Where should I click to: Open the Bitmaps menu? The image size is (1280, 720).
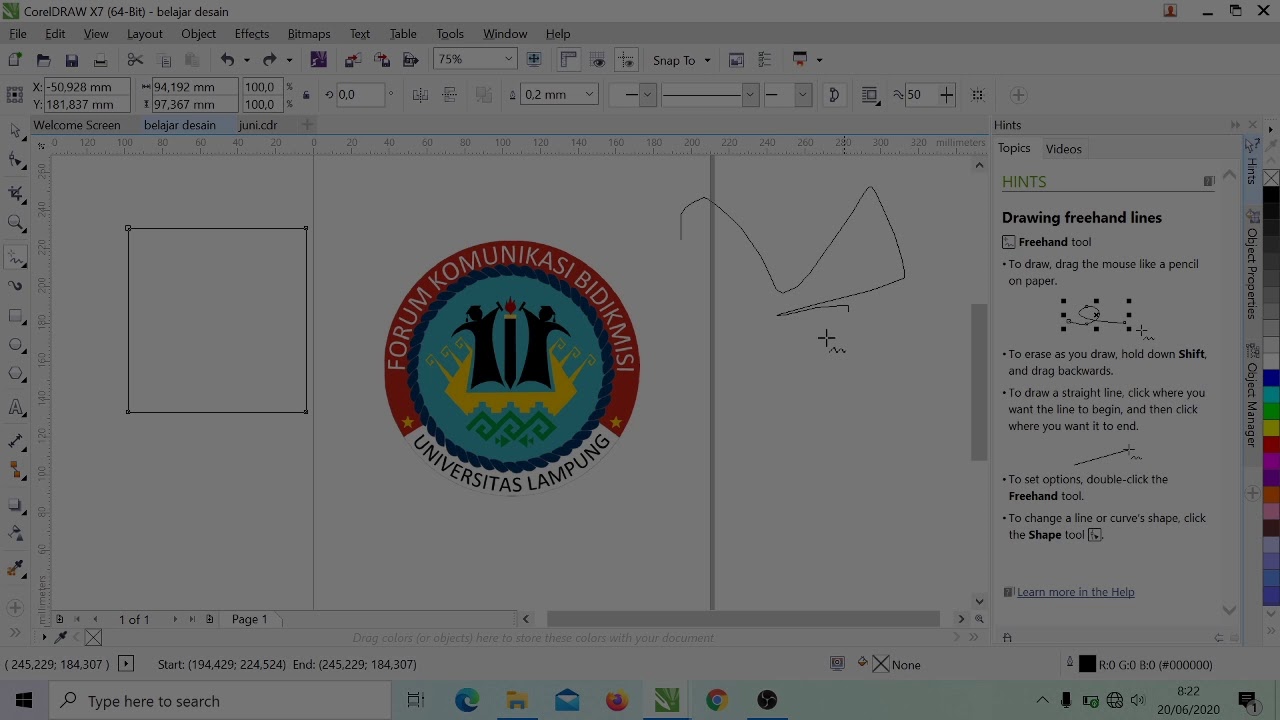(309, 33)
